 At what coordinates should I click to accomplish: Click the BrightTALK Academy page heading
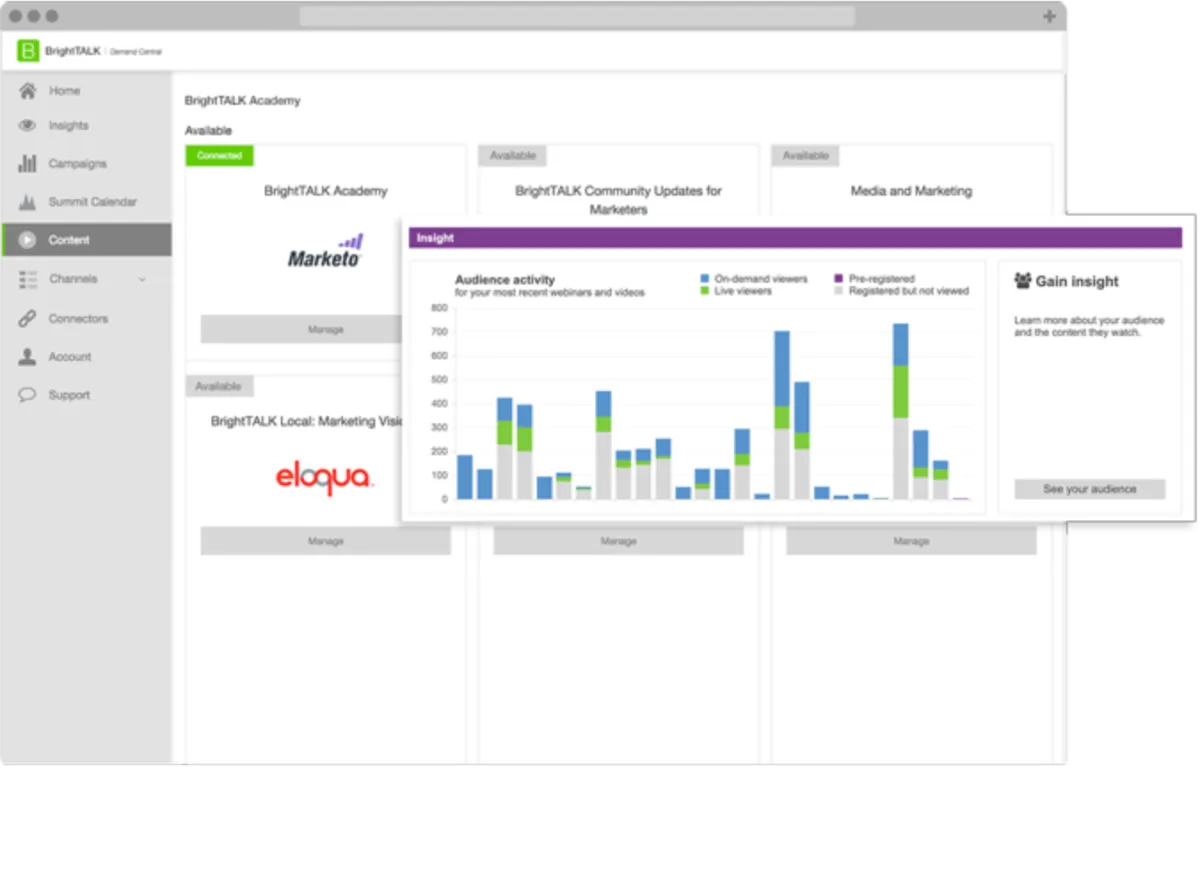[x=242, y=100]
